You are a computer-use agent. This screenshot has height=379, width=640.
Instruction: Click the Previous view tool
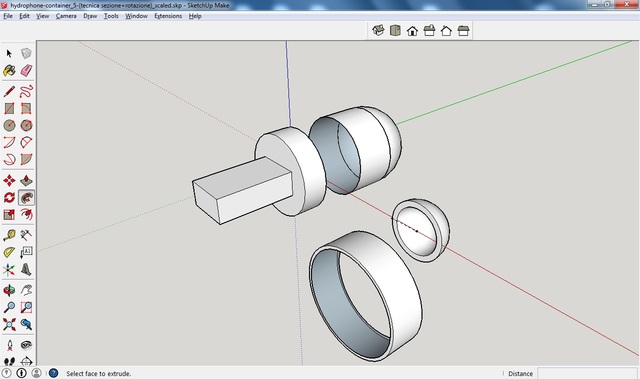click(x=26, y=324)
